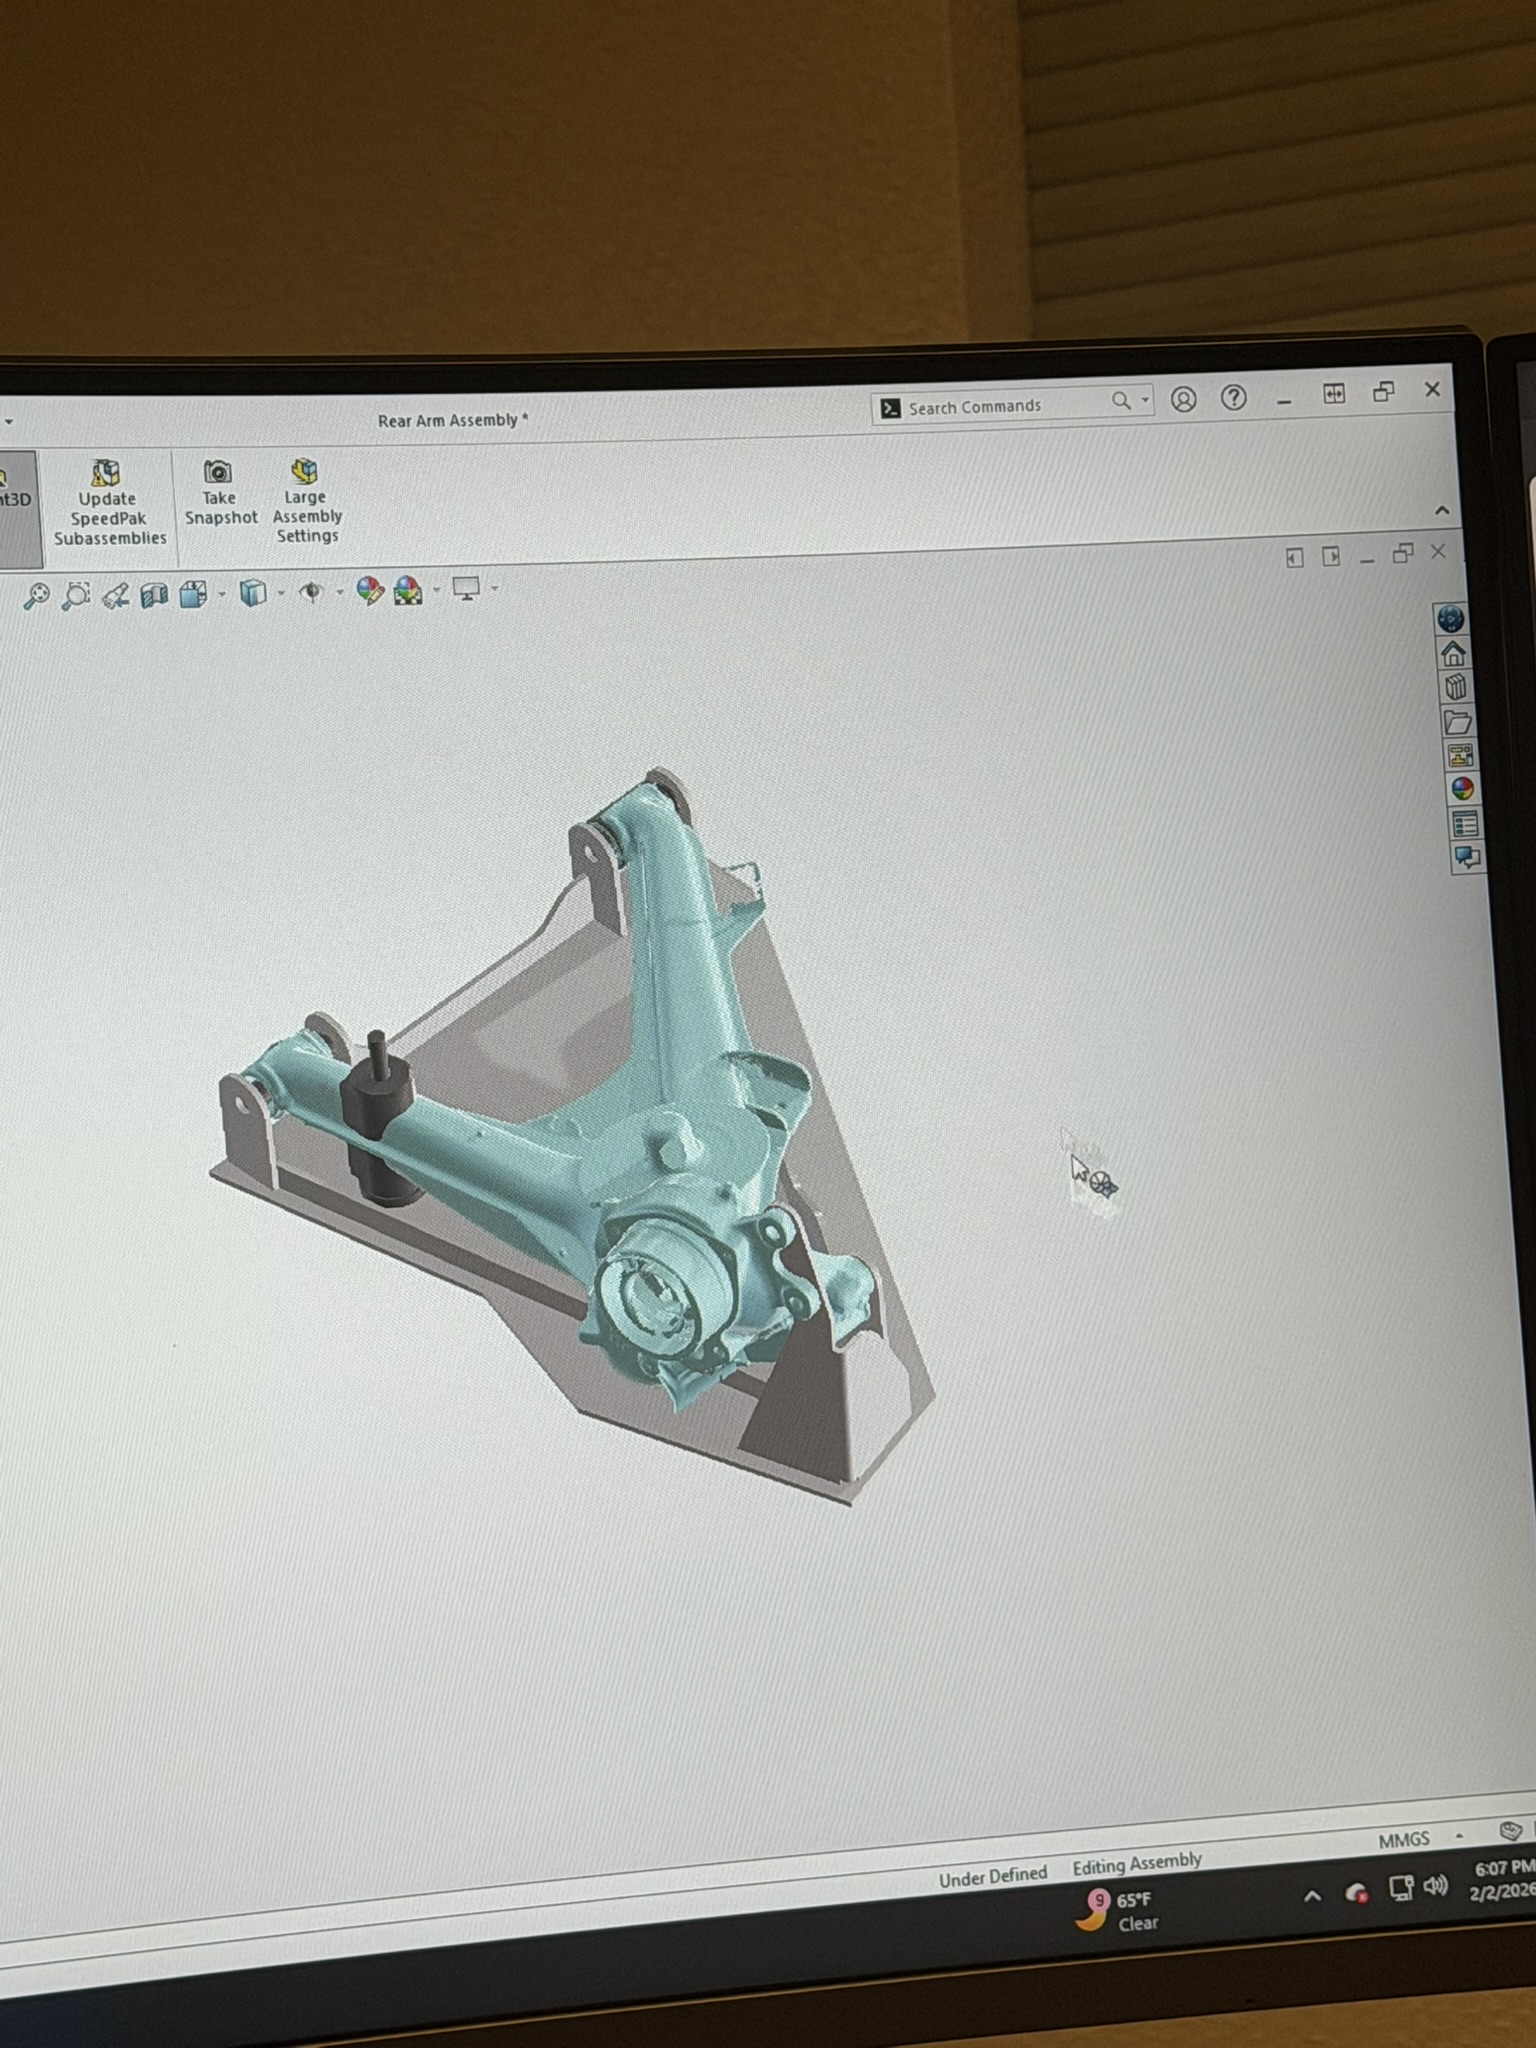This screenshot has width=1536, height=2048.
Task: Open the File Explorer folder tab
Action: tap(1458, 721)
